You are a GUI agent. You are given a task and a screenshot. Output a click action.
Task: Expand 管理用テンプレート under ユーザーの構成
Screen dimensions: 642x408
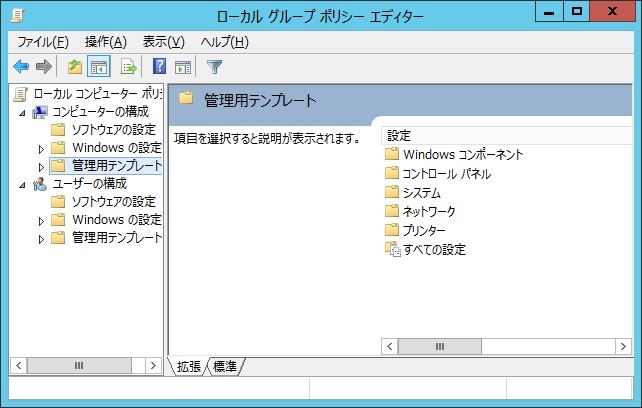(x=41, y=239)
